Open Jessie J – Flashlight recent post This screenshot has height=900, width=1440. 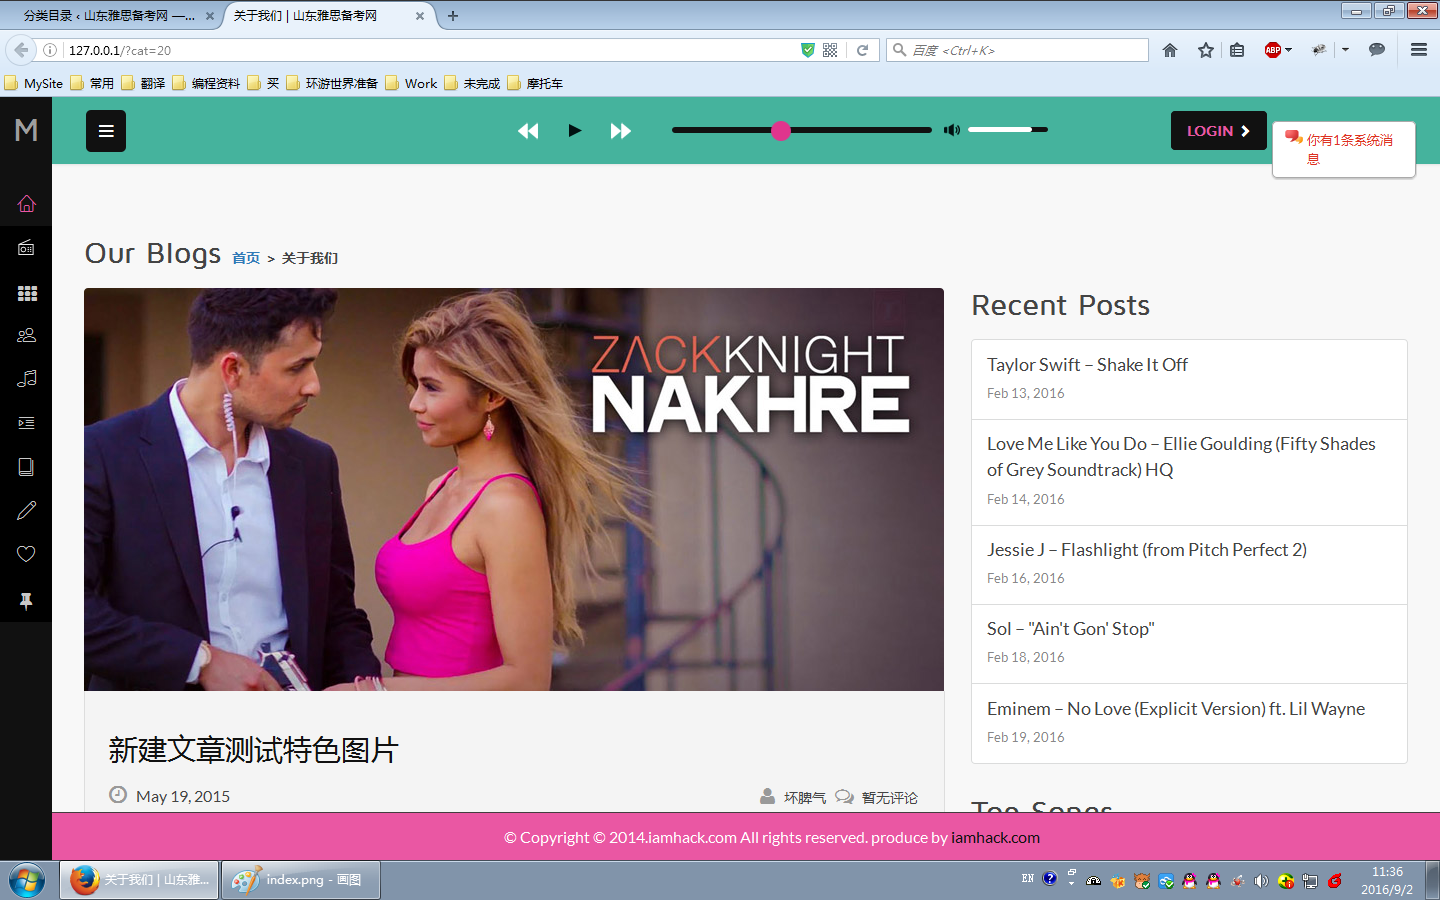point(1147,550)
